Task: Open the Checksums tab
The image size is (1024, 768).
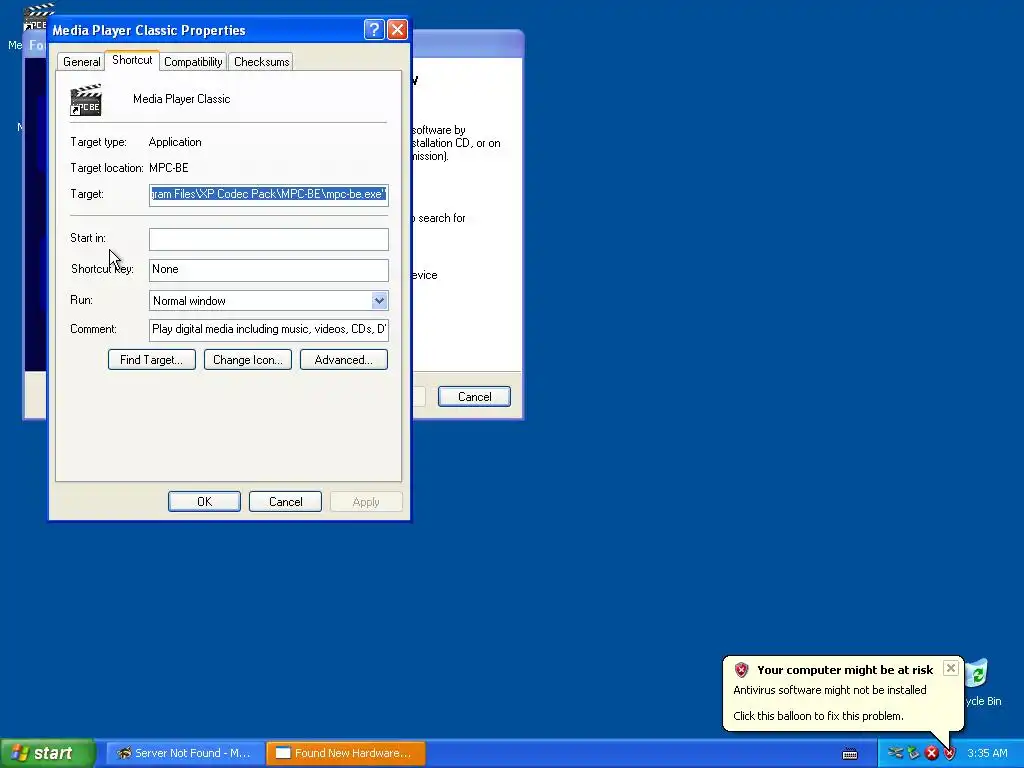Action: 261,61
